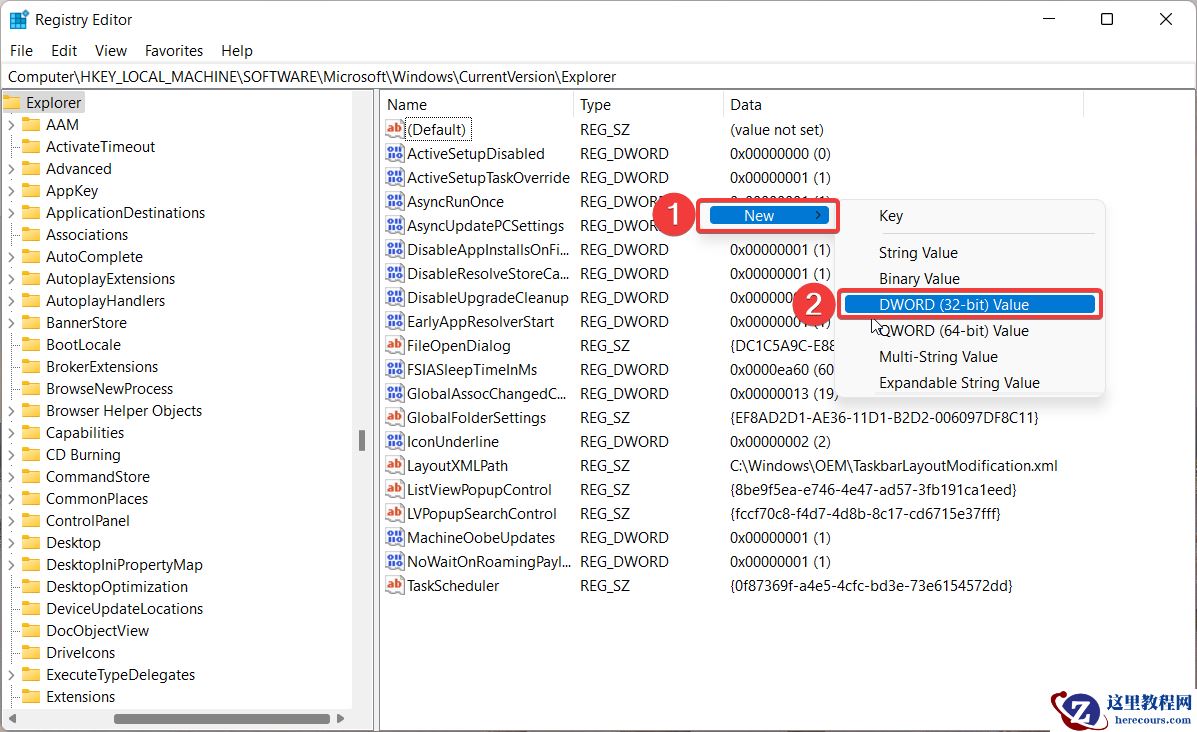Click the registry path in the address bar

tap(300, 76)
